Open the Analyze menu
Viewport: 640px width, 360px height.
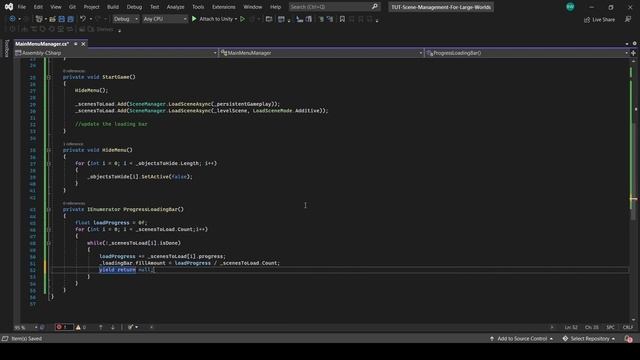tap(176, 7)
